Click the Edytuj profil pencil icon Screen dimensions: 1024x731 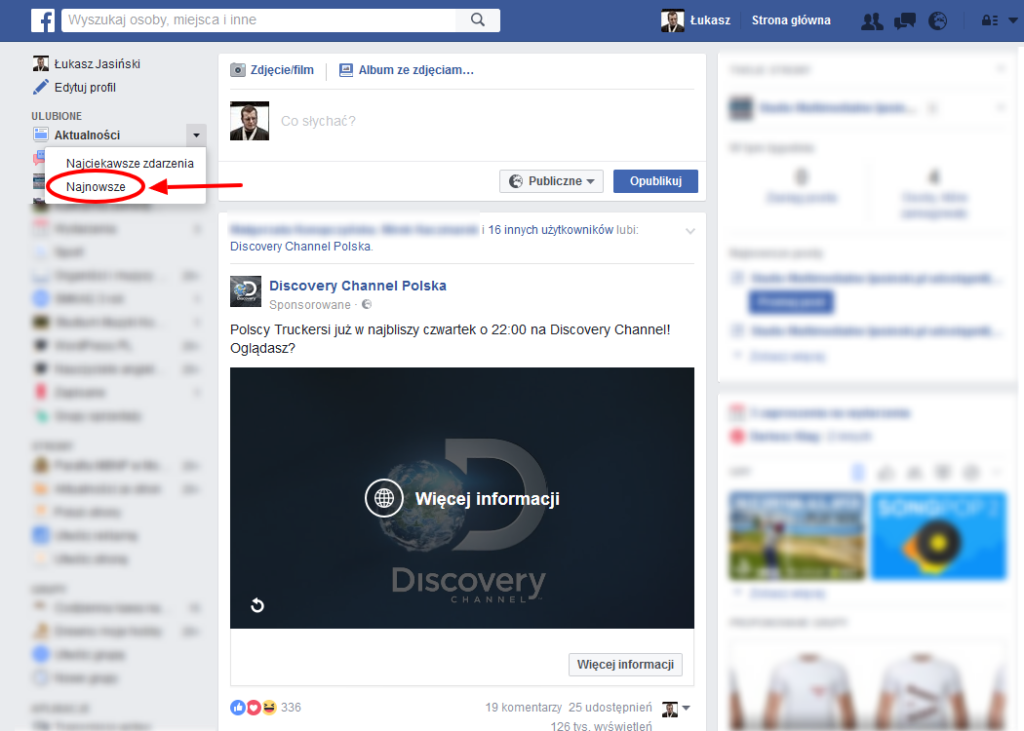(x=41, y=87)
